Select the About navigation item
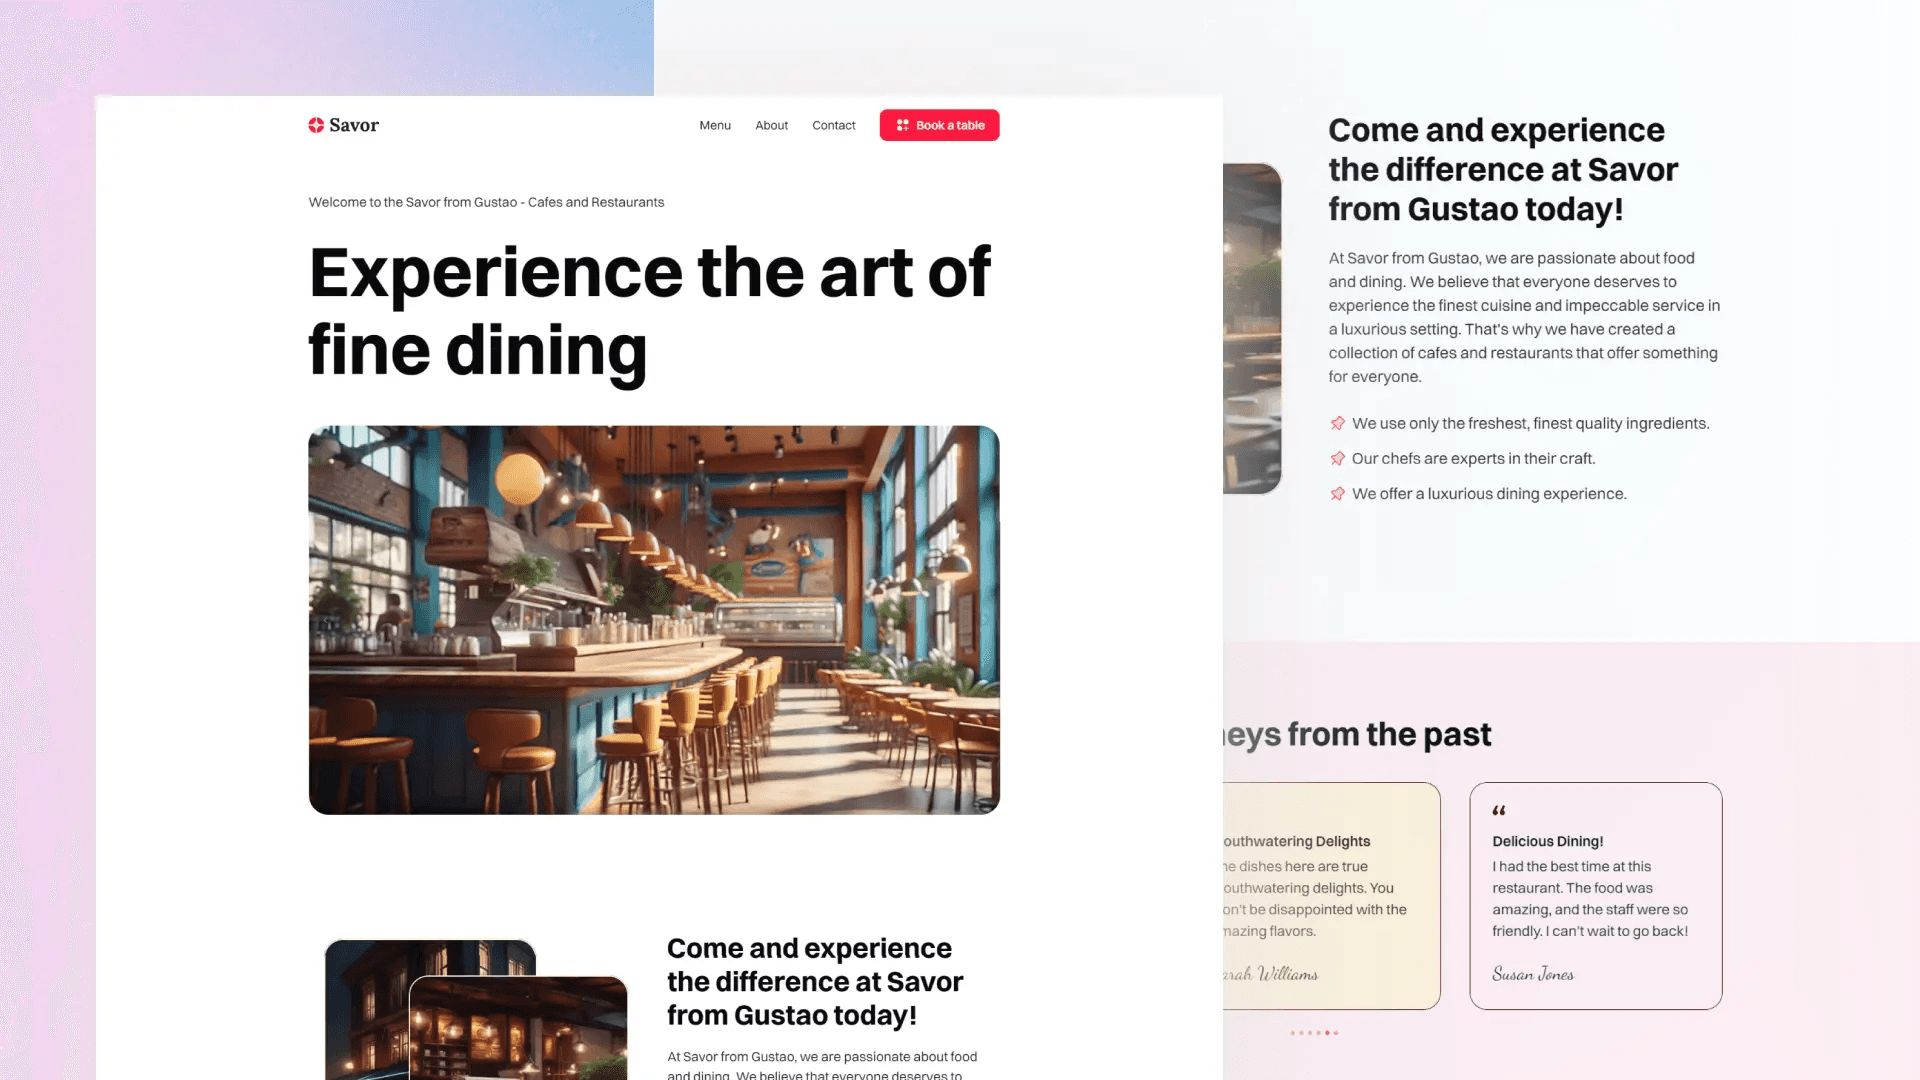Screen dimensions: 1920x1080 (771, 124)
